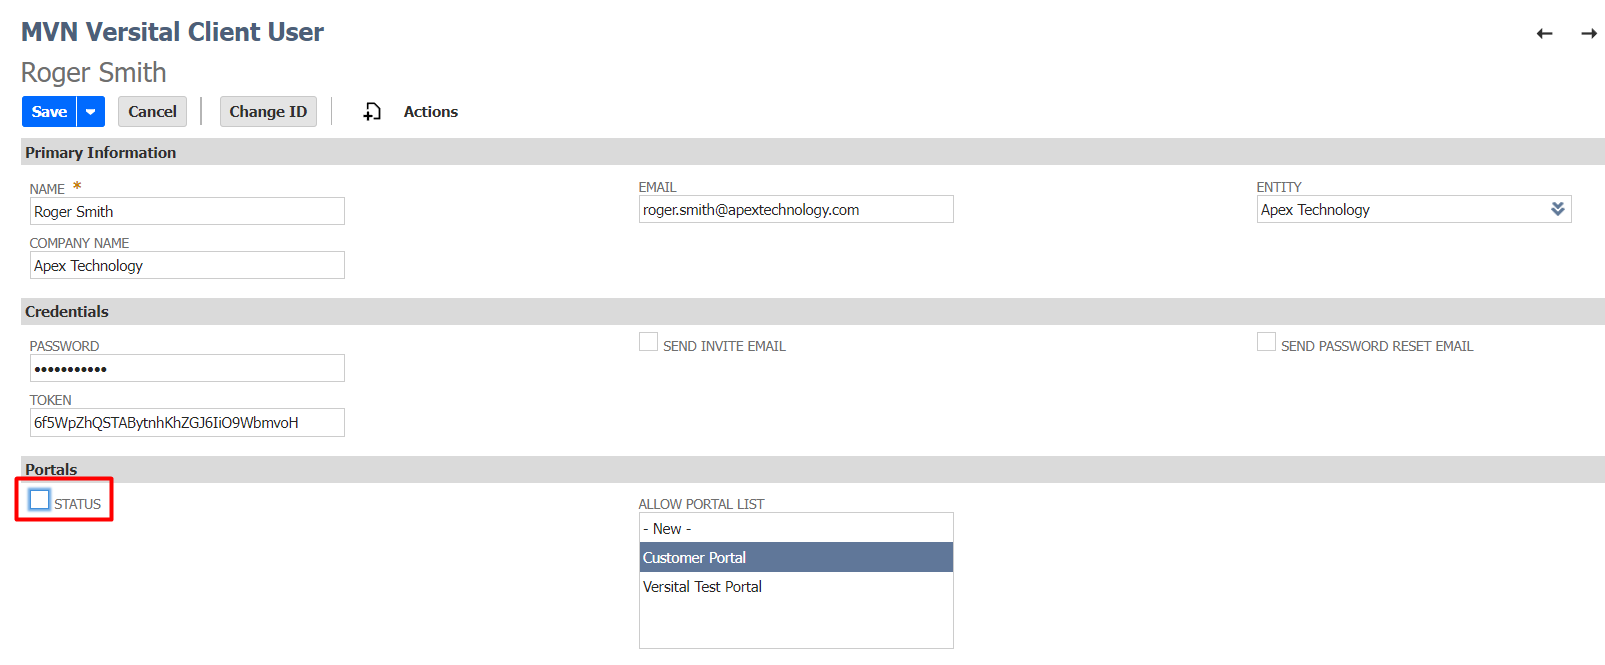Check Send Invite Email
Viewport: 1605px width, 665px height.
649,343
